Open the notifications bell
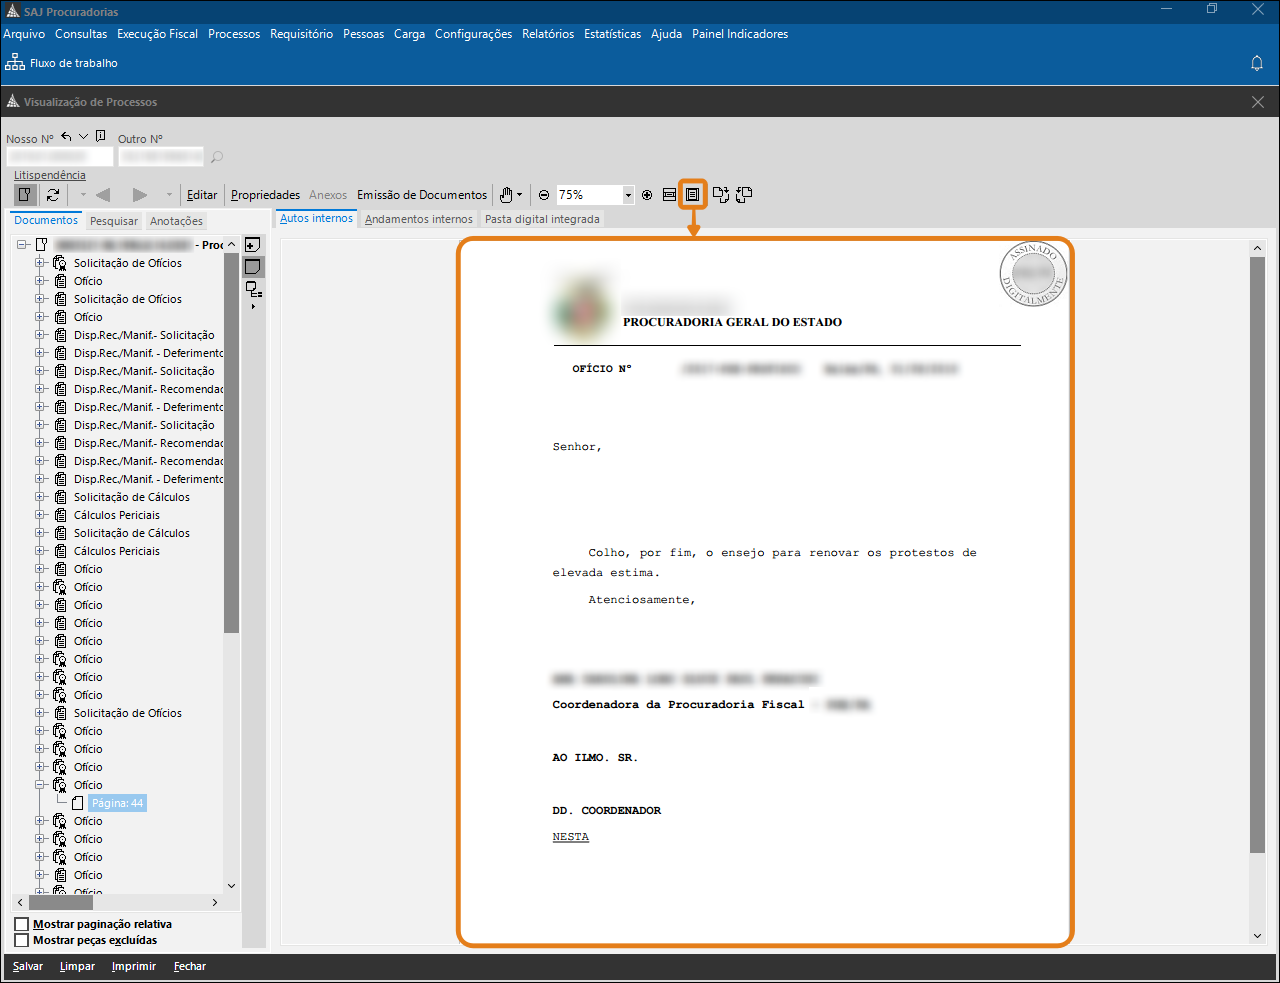 click(1257, 63)
